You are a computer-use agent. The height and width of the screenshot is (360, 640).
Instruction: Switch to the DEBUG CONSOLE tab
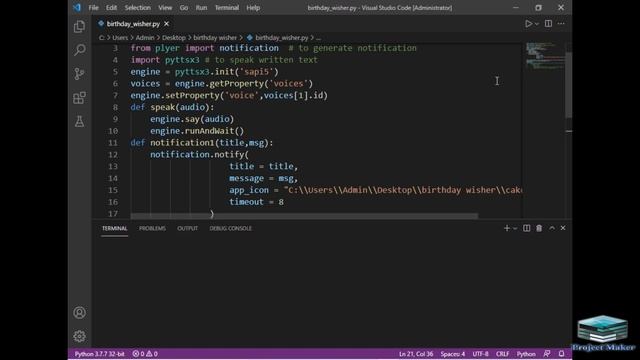(231, 229)
